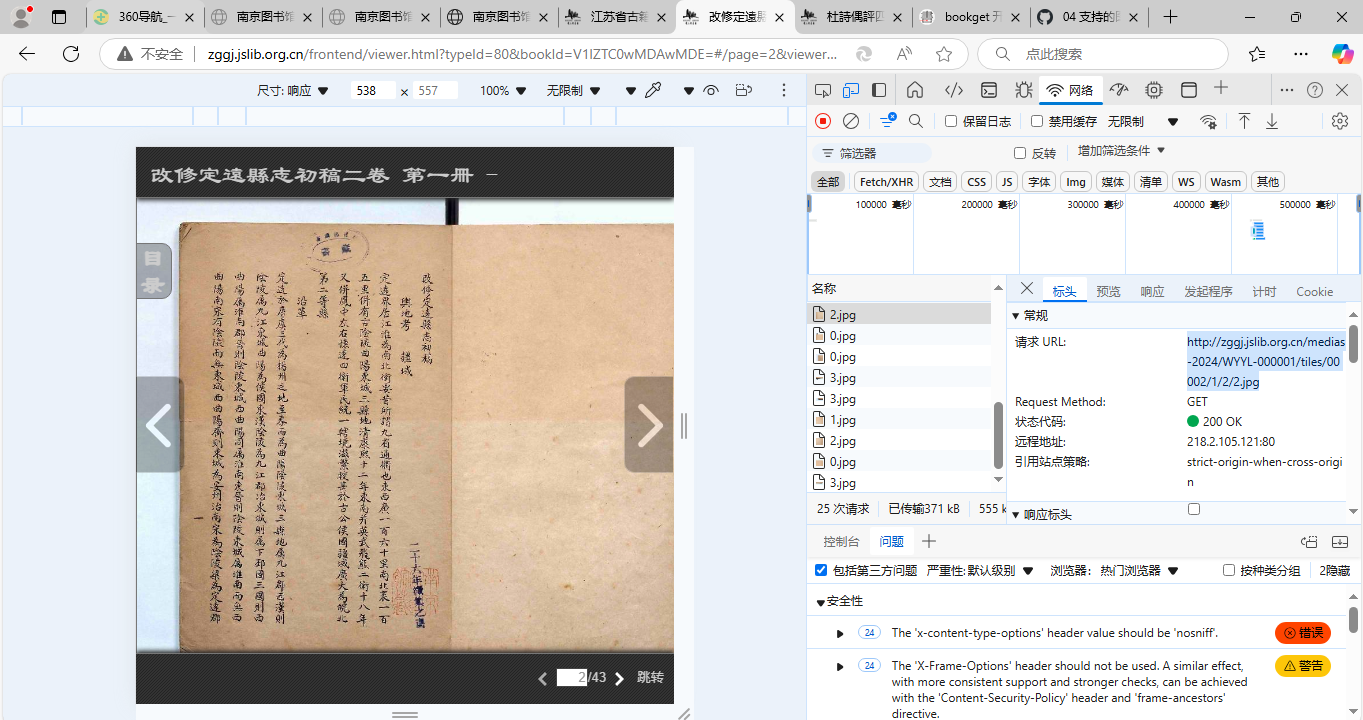Rotate the emulated device screen

(743, 90)
